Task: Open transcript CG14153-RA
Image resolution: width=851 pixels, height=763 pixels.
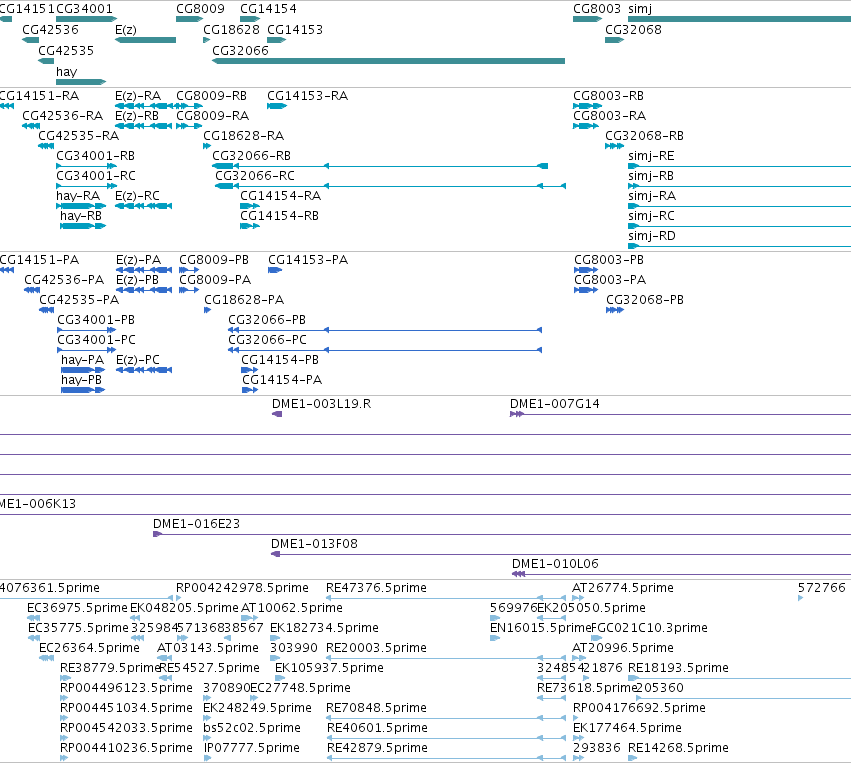Action: [x=307, y=96]
